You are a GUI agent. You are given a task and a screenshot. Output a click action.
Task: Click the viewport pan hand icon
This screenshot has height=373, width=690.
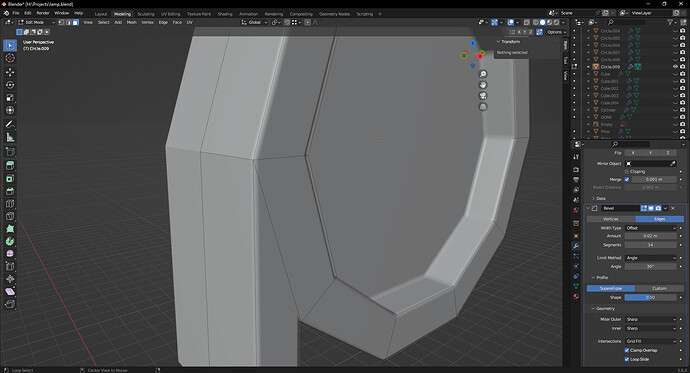(x=483, y=85)
